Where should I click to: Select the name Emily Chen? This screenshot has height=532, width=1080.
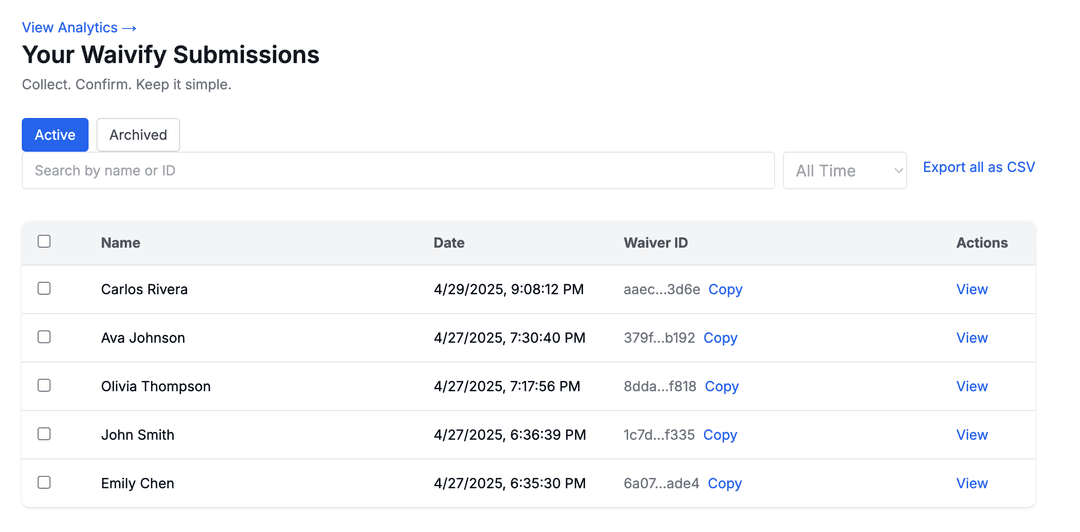point(138,483)
